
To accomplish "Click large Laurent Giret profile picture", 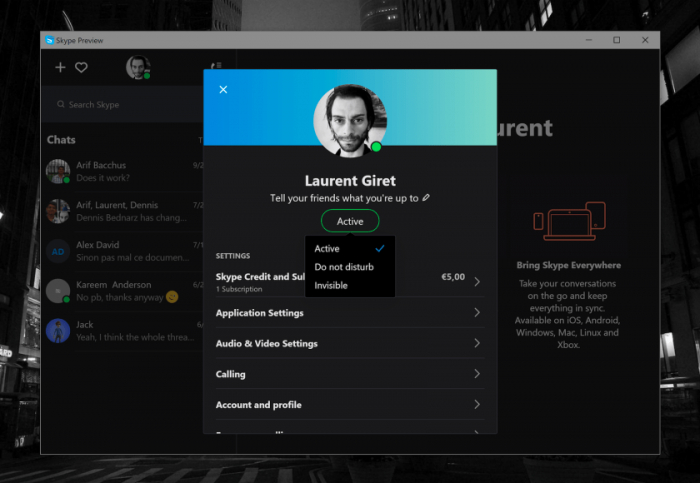I will click(x=350, y=121).
